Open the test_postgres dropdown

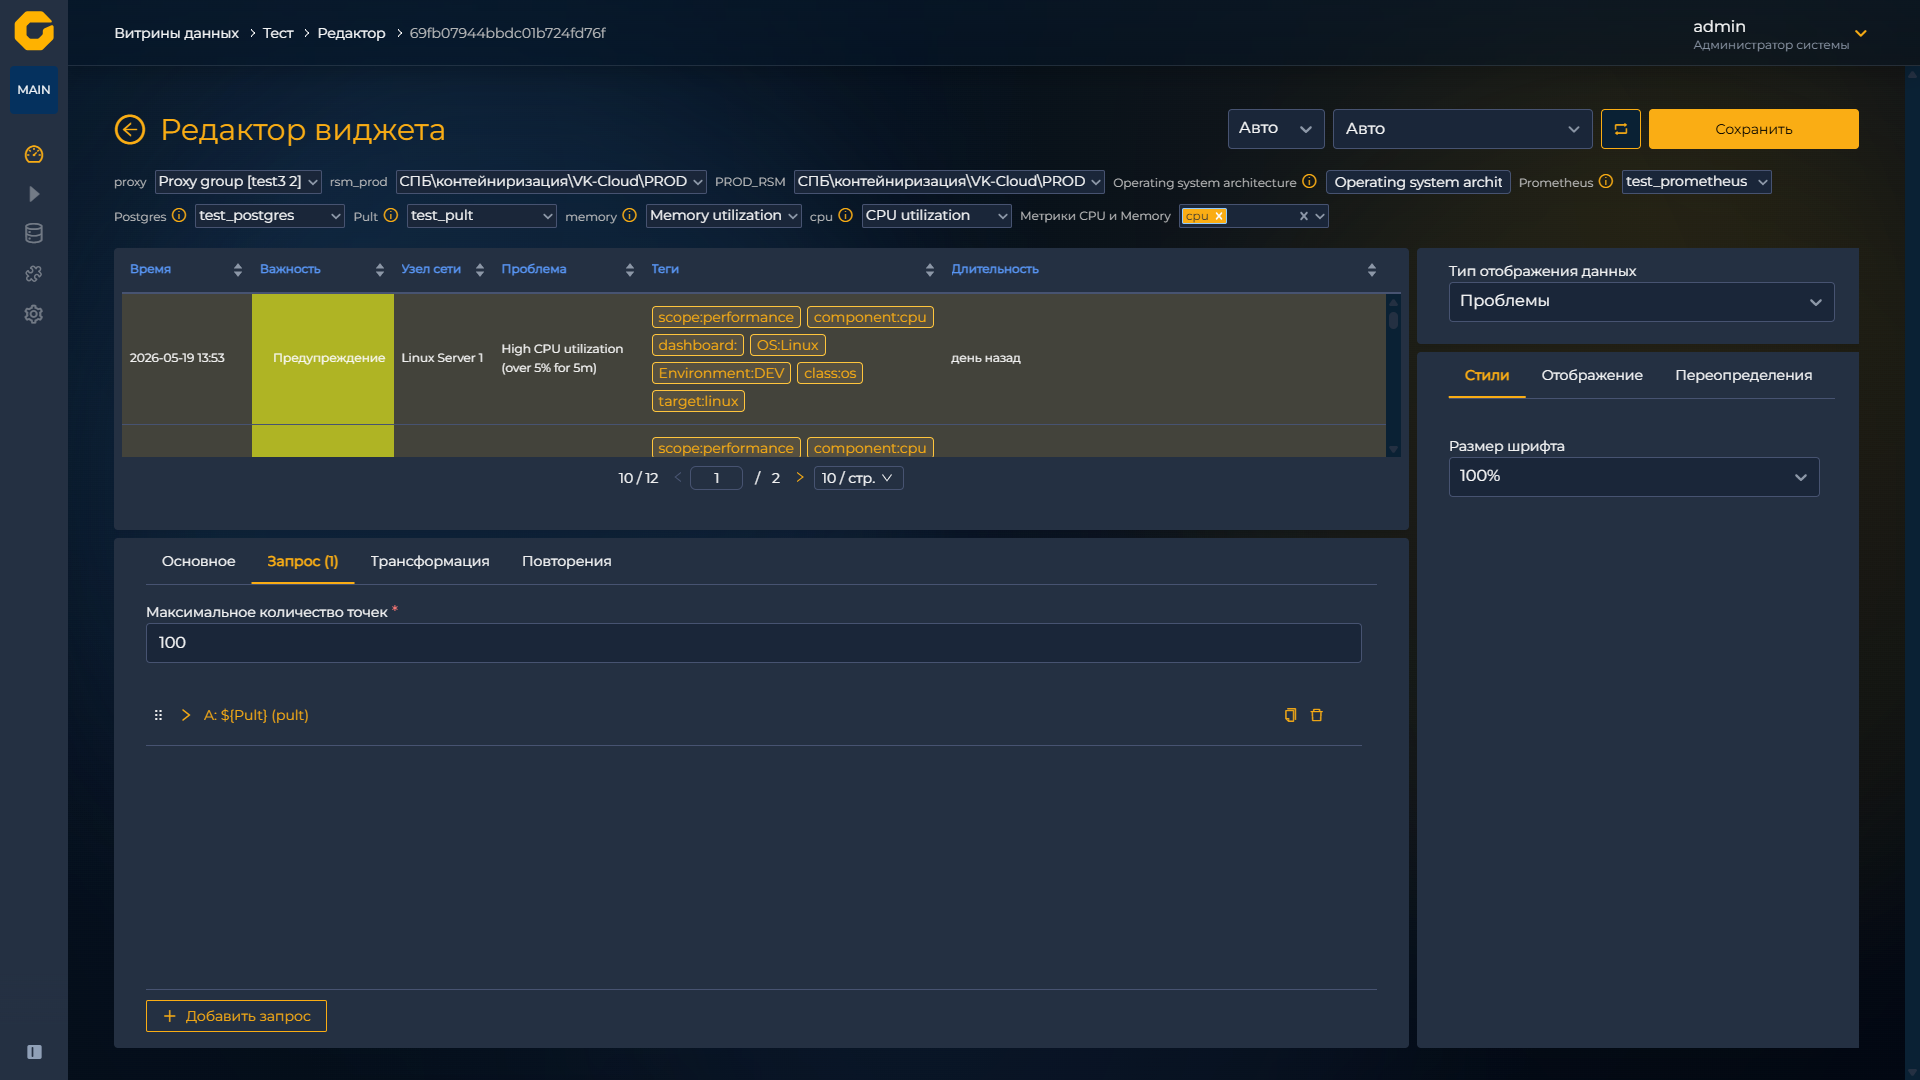270,216
